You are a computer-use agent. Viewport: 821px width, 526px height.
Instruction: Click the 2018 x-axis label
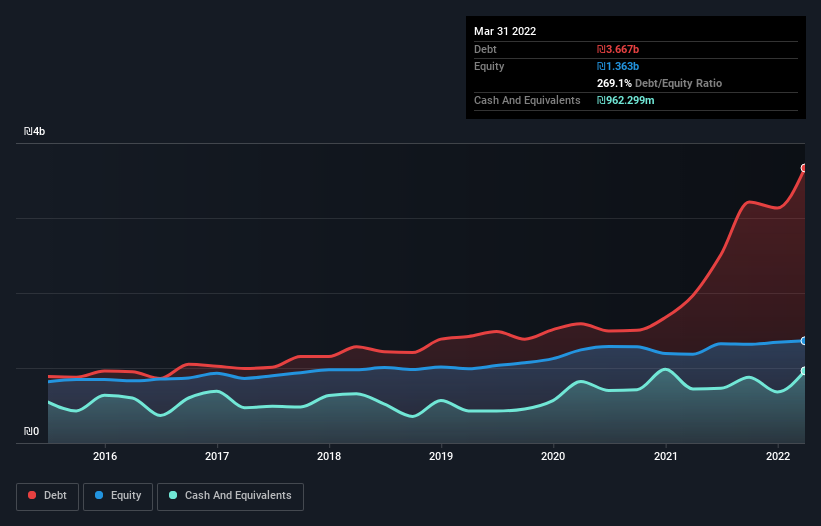[x=329, y=456]
